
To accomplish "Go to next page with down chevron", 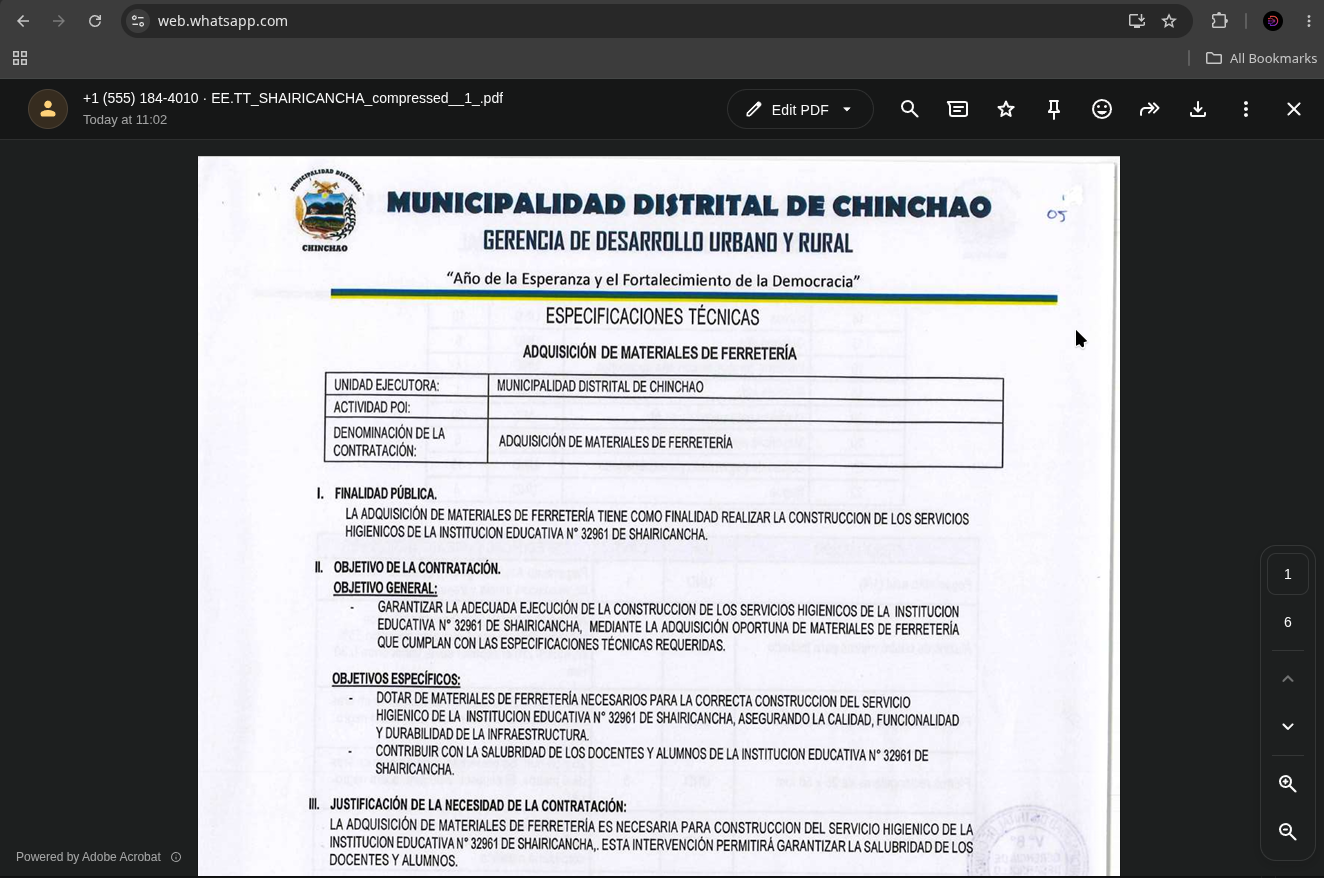I will [x=1288, y=727].
